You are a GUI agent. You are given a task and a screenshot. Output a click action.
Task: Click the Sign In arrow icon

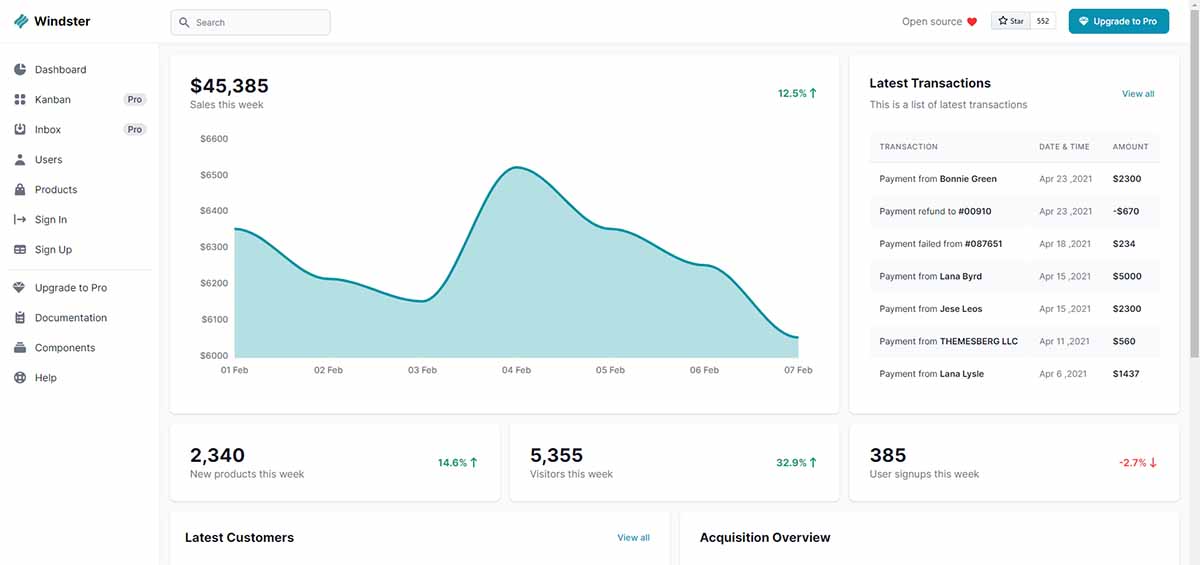(20, 220)
